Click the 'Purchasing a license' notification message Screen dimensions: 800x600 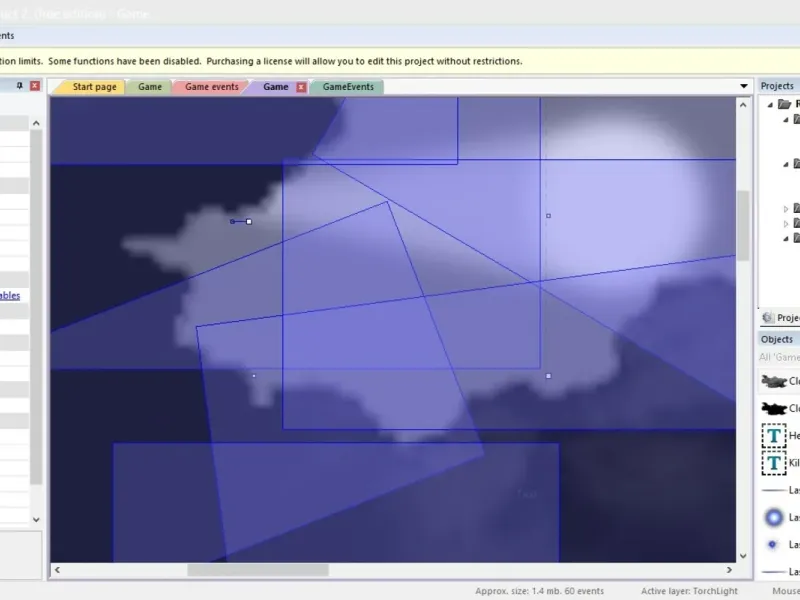(x=364, y=61)
